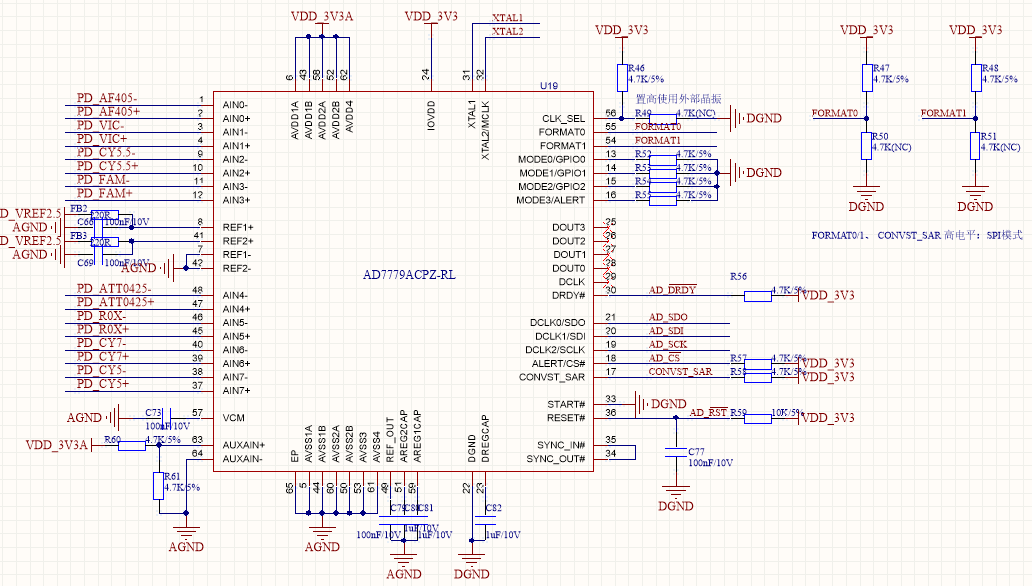Select the AUXAIN+ pin name
The height and width of the screenshot is (586, 1032).
pyautogui.click(x=244, y=445)
